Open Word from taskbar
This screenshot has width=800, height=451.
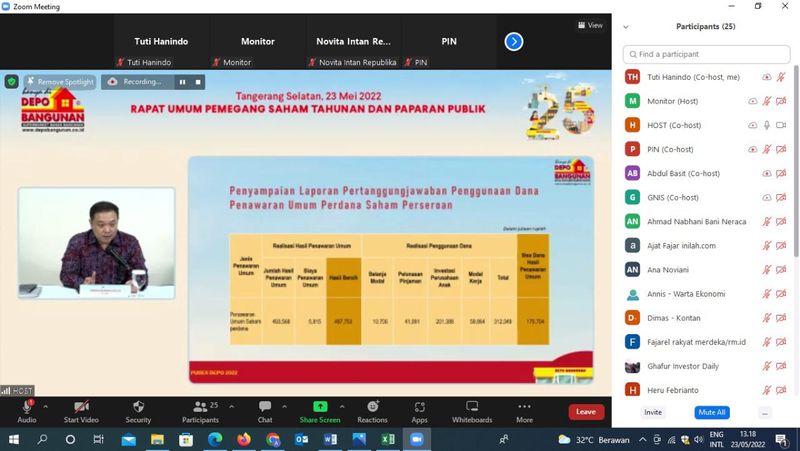point(330,439)
